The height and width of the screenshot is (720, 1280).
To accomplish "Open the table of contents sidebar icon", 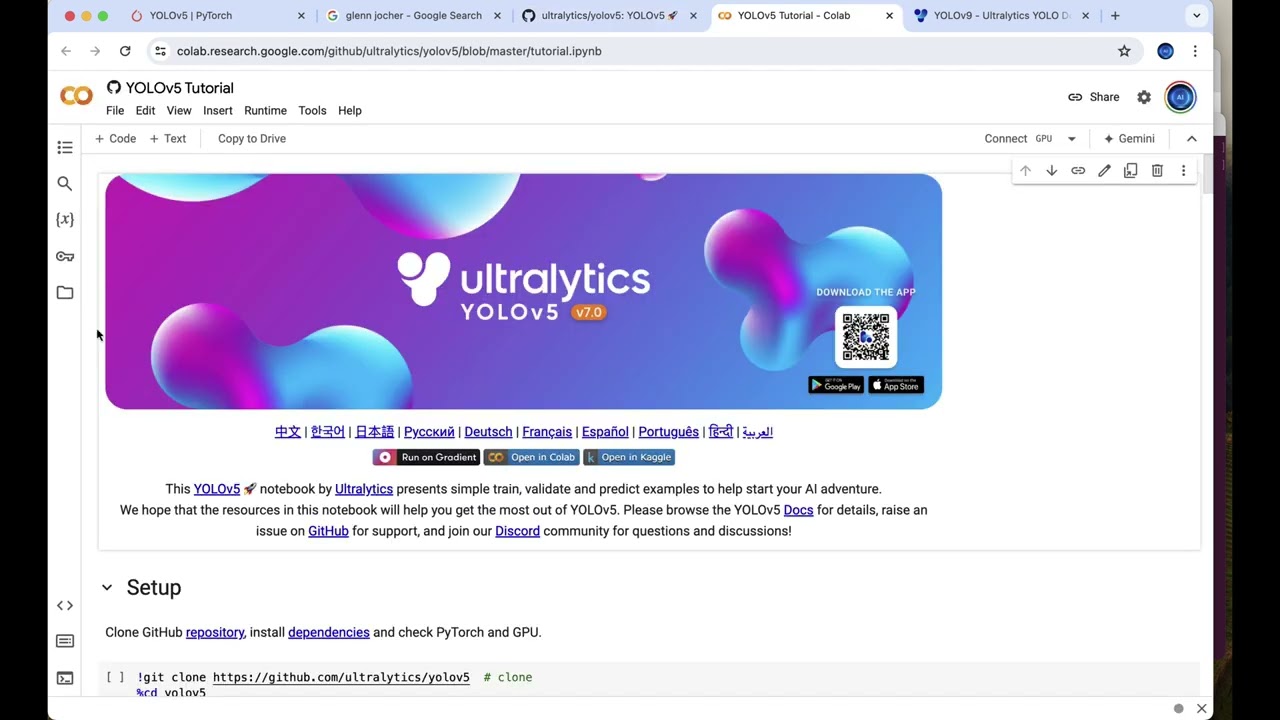I will [65, 148].
